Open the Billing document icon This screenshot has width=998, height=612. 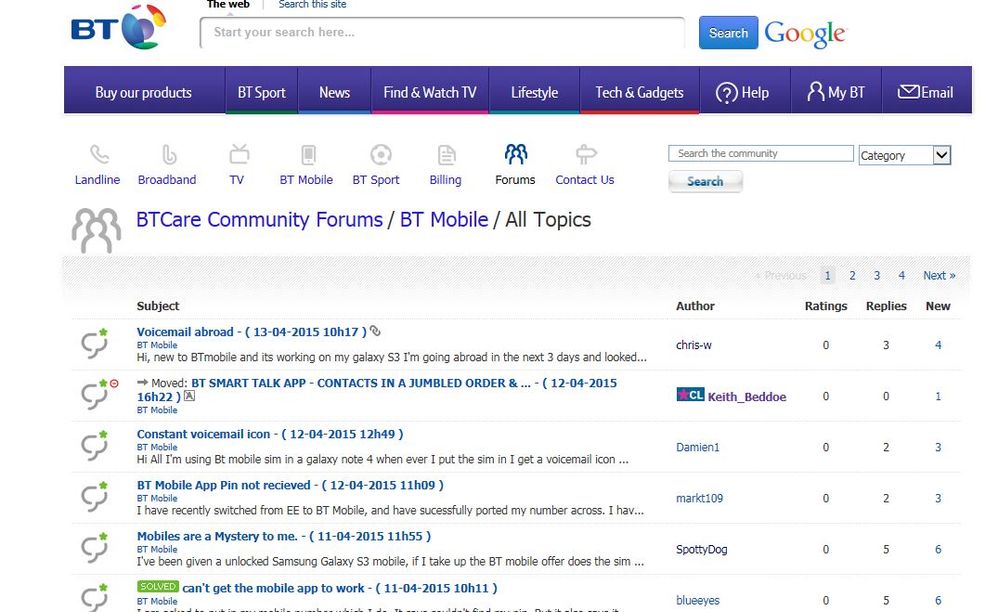[x=447, y=155]
